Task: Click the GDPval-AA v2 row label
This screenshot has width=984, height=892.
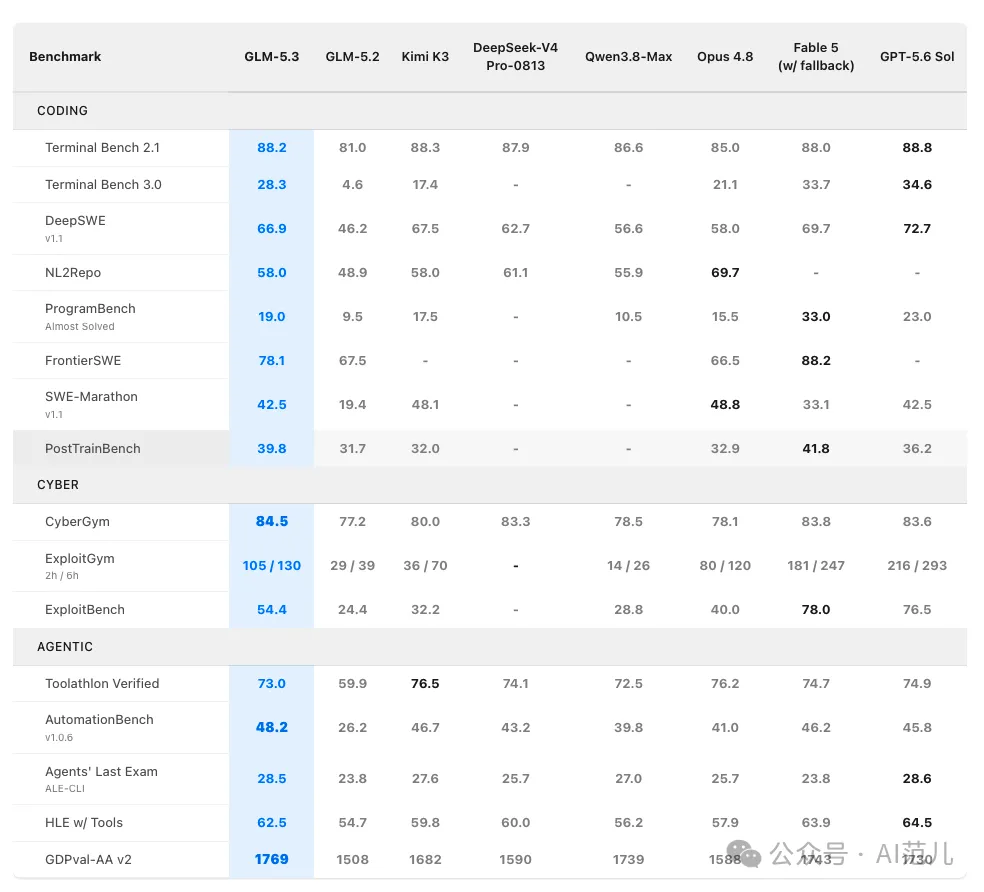Action: 88,859
